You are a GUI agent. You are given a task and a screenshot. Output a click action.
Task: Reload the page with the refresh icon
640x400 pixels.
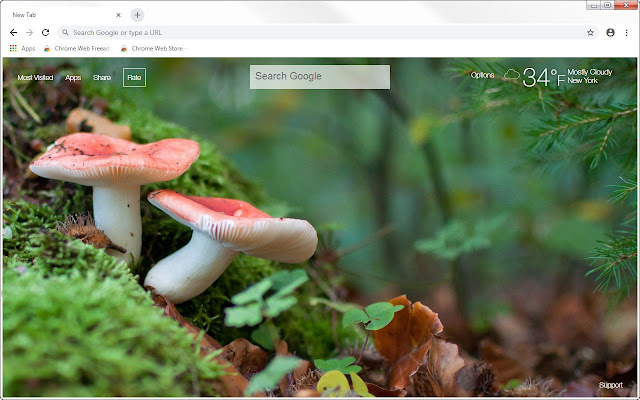coord(45,33)
